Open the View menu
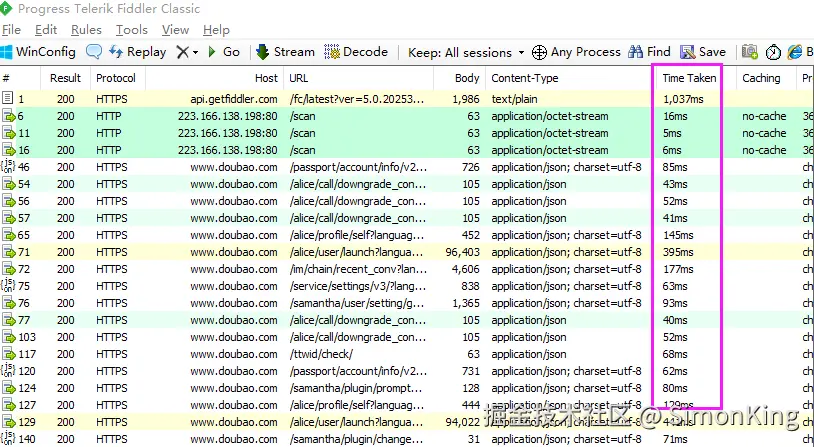 tap(175, 30)
